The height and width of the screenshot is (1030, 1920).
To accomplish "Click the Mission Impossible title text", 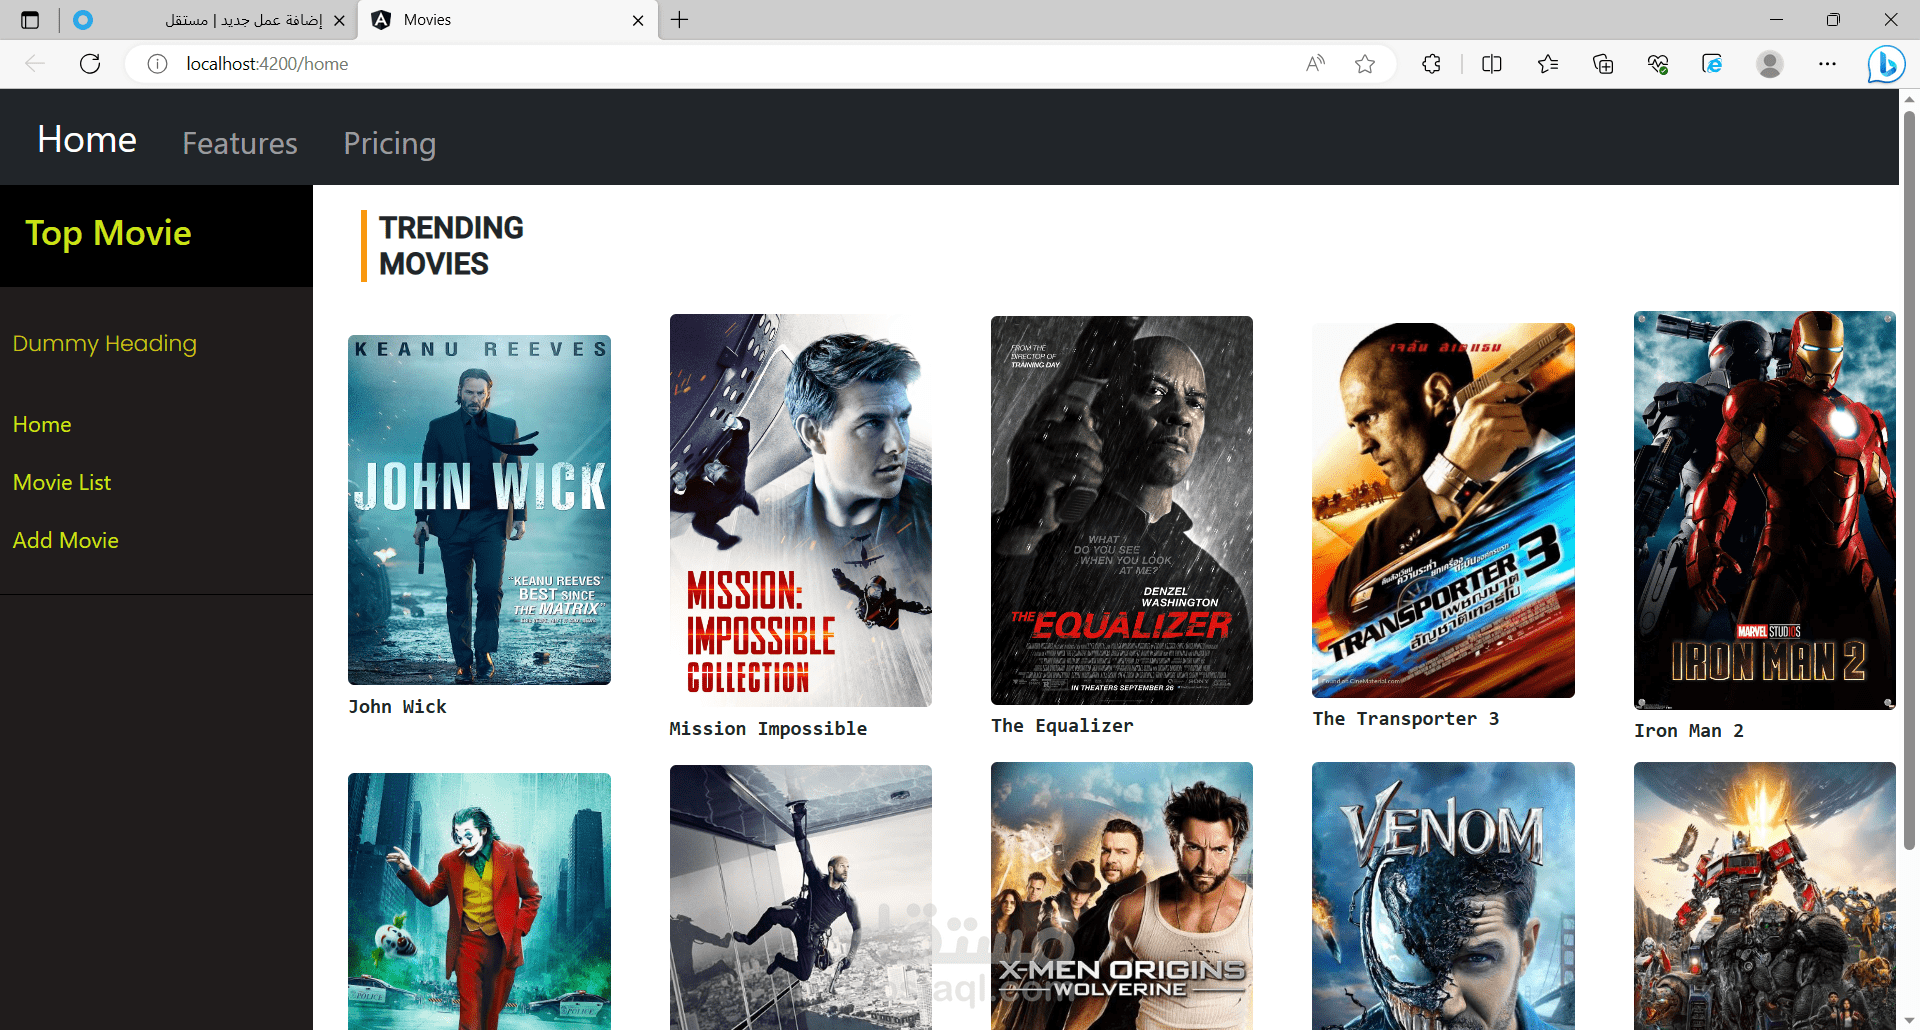I will pyautogui.click(x=768, y=729).
